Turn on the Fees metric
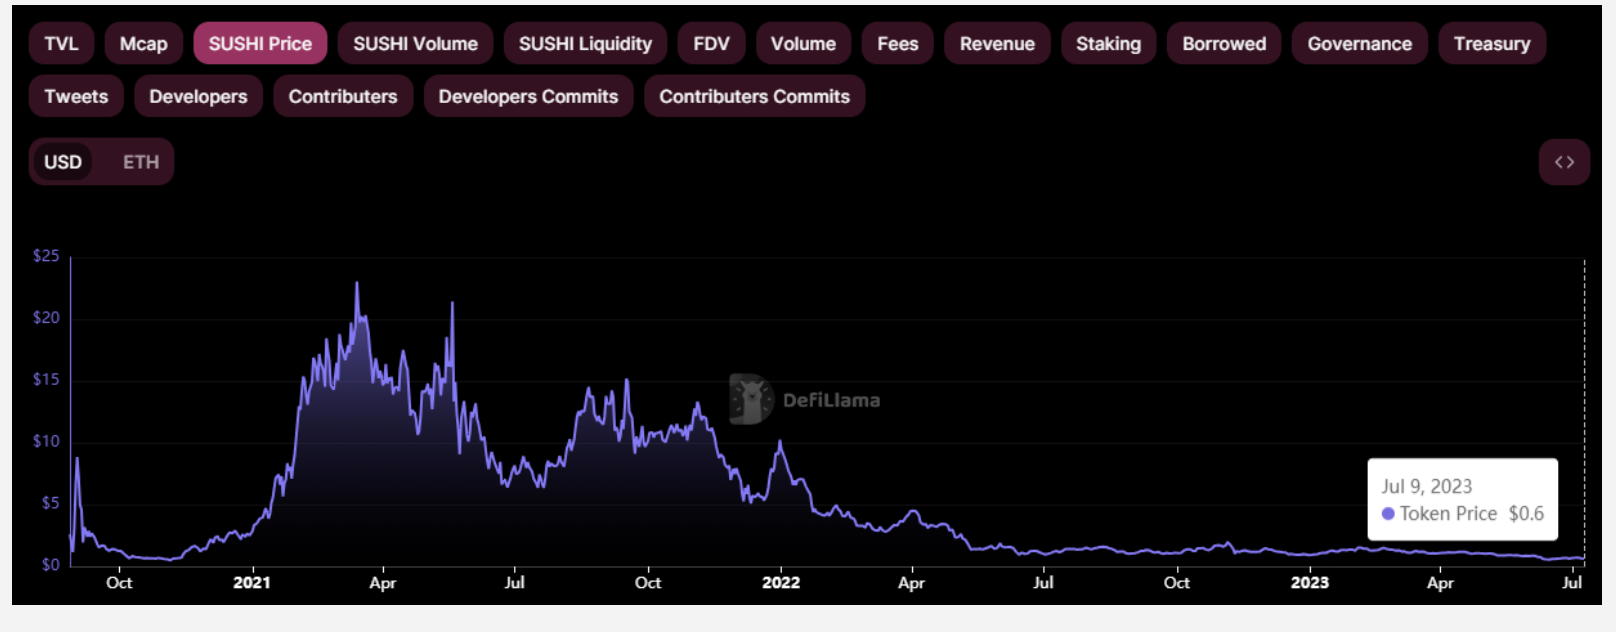This screenshot has width=1616, height=632. pos(898,44)
